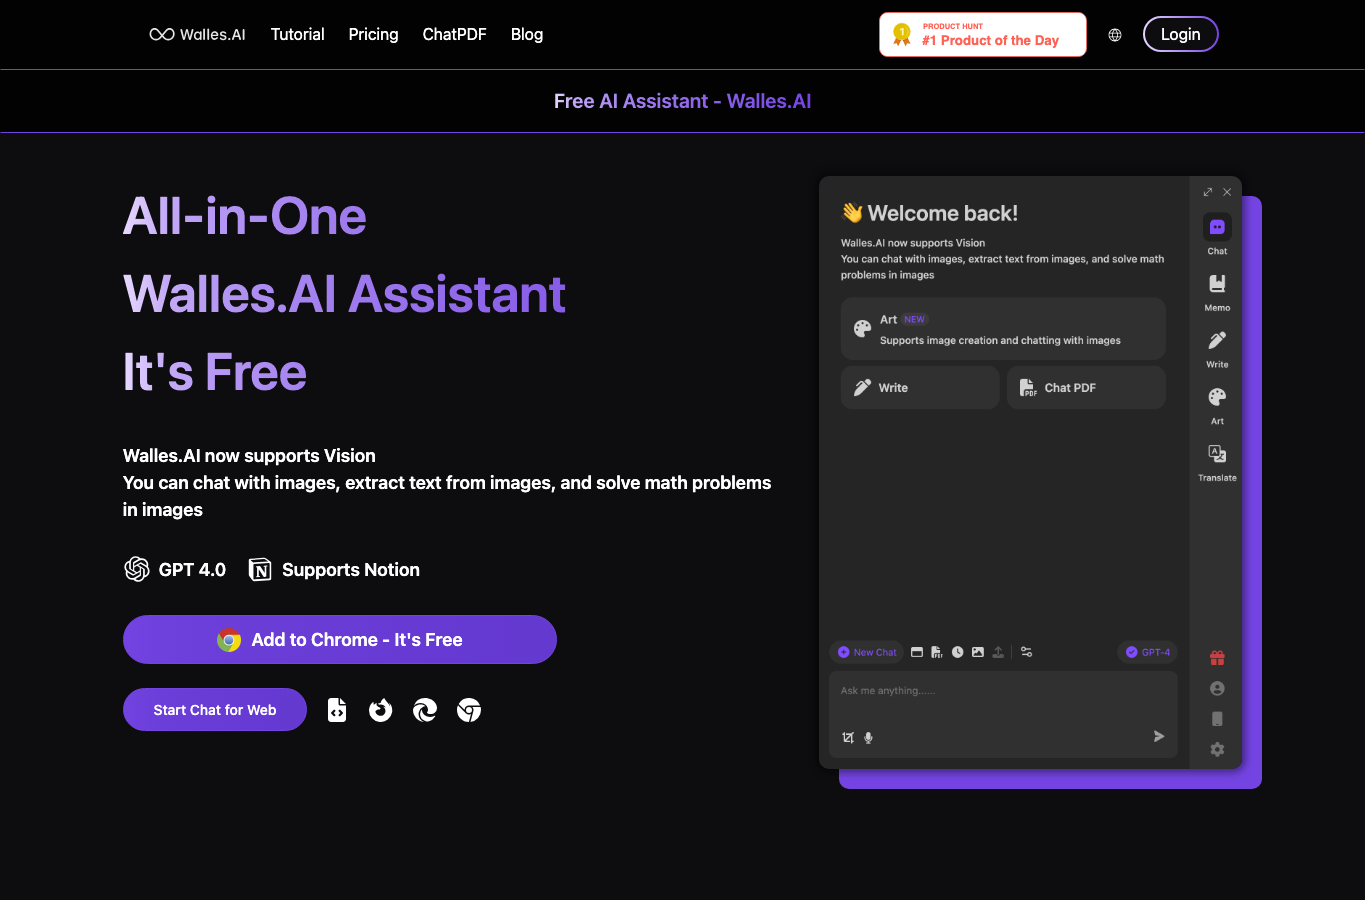Click the expand arrows icon on chat panel
This screenshot has height=900, width=1365.
click(x=1208, y=192)
